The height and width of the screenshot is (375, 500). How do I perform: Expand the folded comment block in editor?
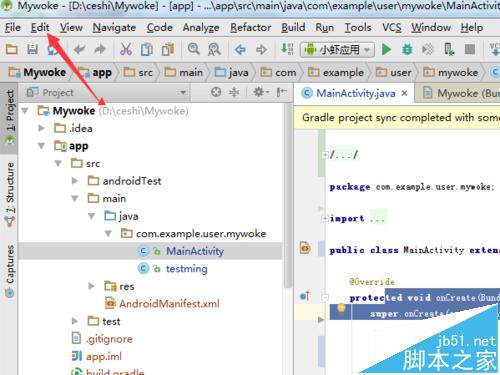coord(325,155)
